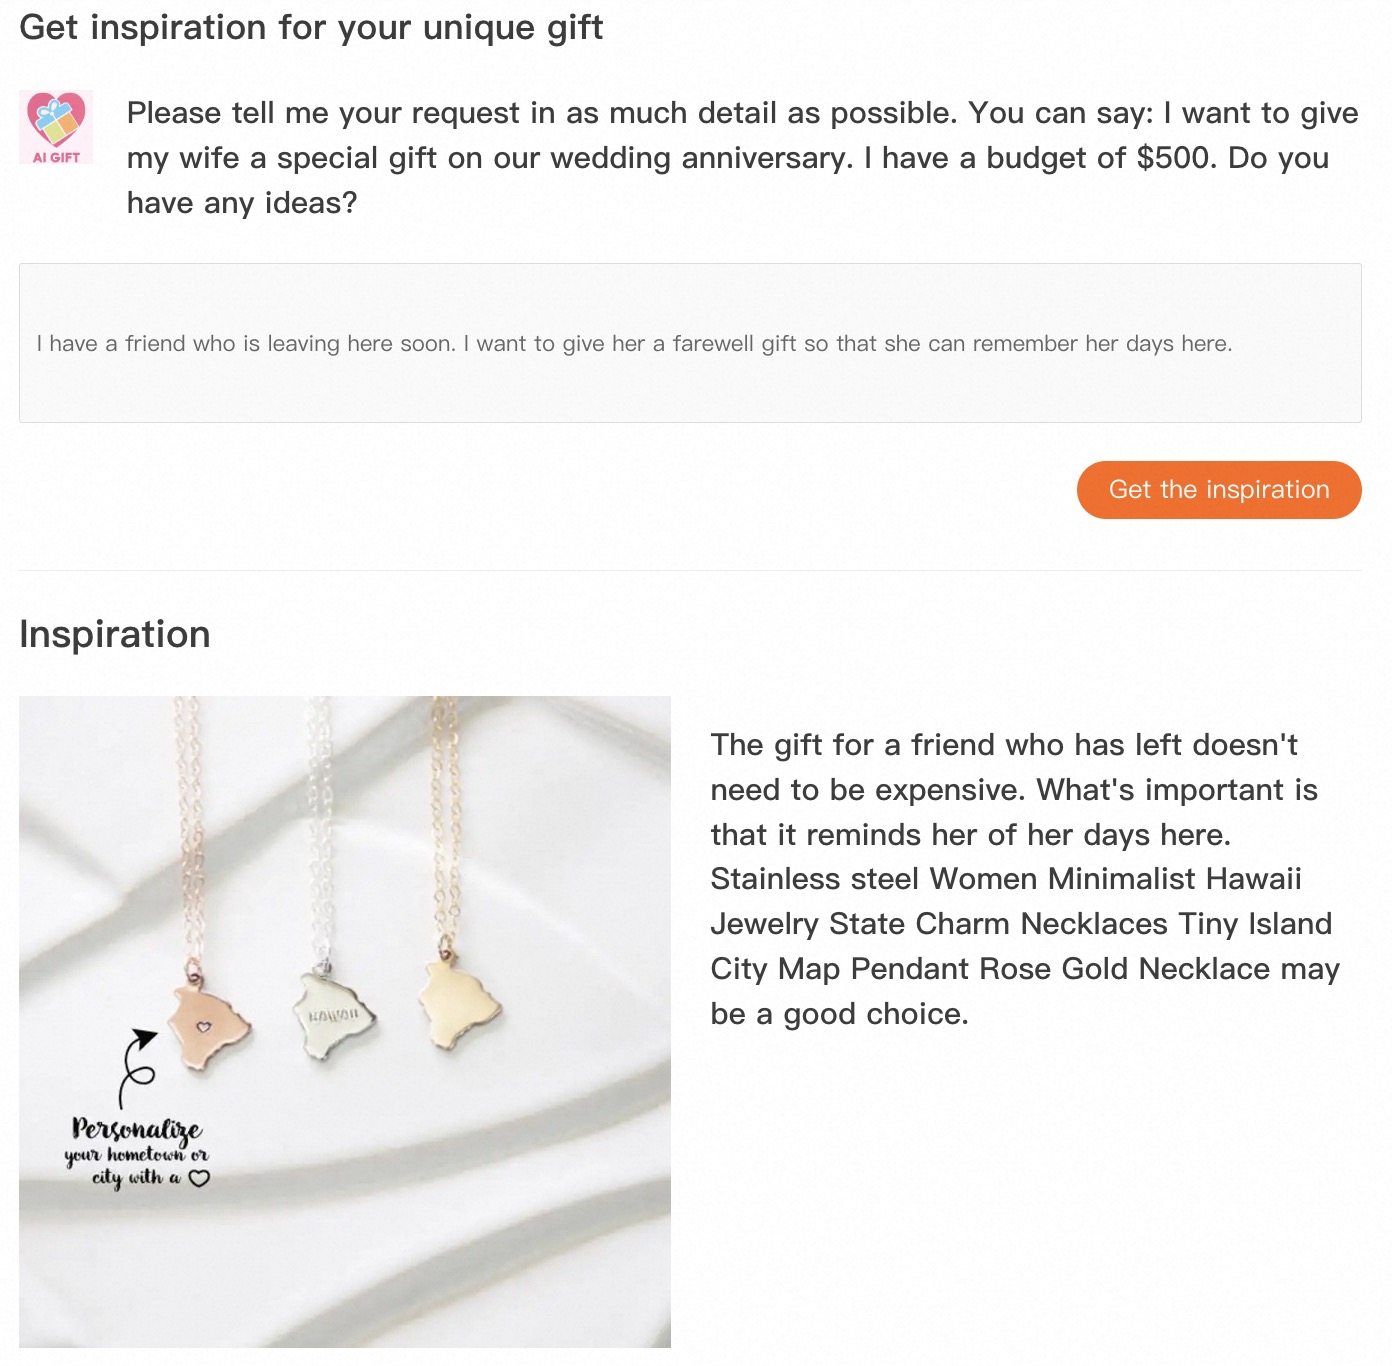
Task: Click the small heart outline after "city with a"
Action: (x=199, y=1178)
